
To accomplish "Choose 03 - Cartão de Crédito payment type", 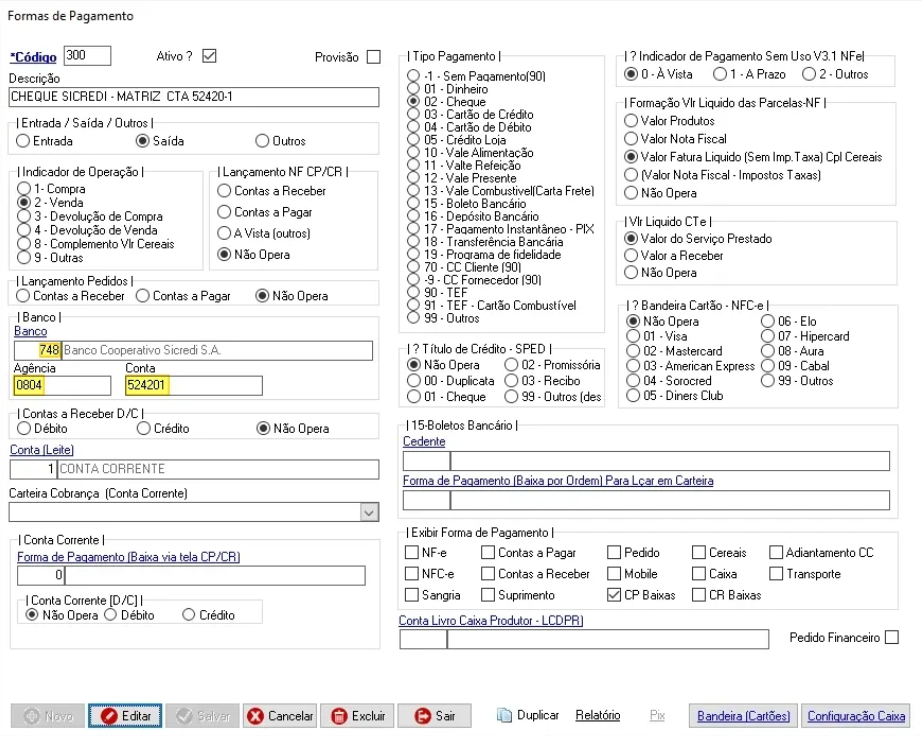I will pos(413,115).
